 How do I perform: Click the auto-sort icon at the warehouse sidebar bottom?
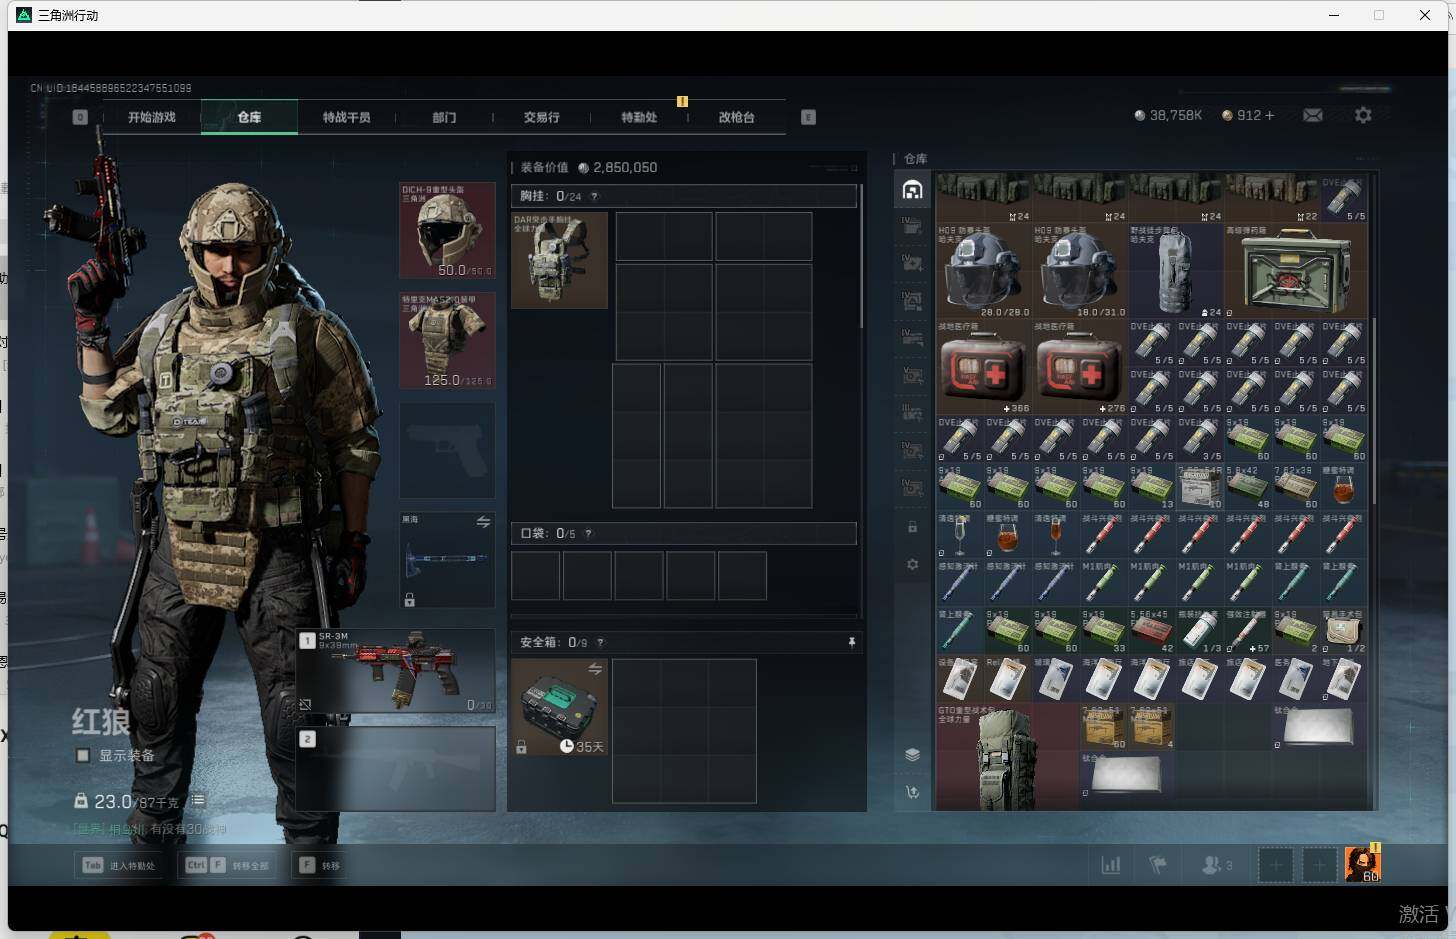point(912,792)
